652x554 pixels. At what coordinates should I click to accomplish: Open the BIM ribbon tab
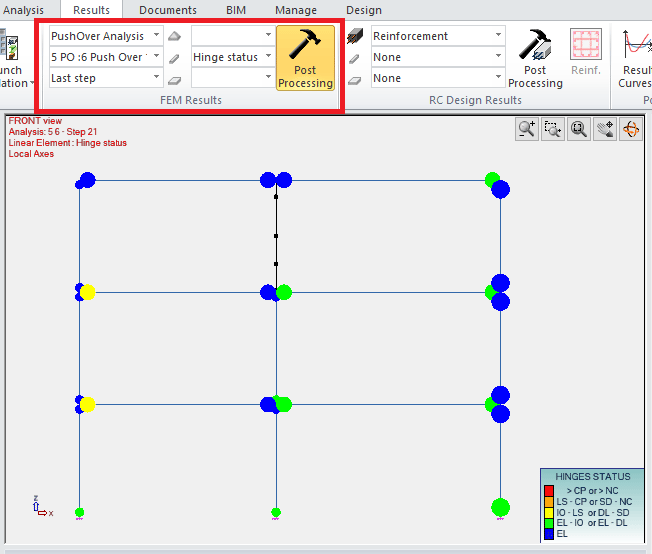(x=236, y=10)
